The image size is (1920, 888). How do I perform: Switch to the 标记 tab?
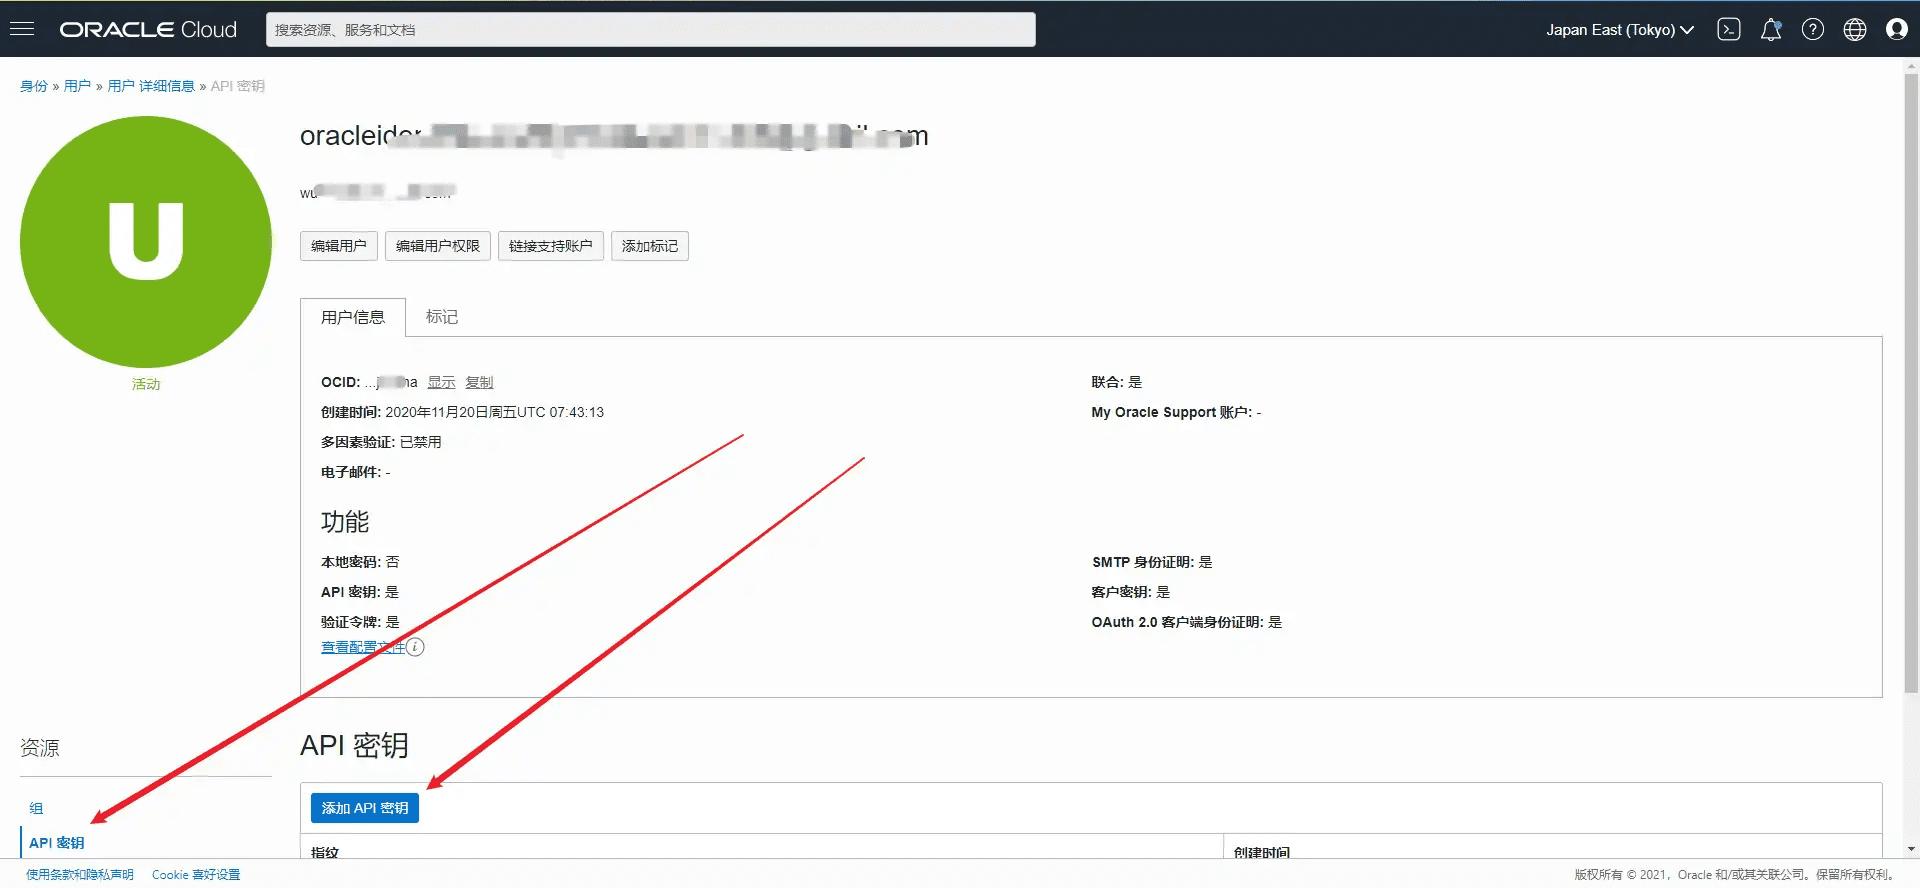click(442, 317)
